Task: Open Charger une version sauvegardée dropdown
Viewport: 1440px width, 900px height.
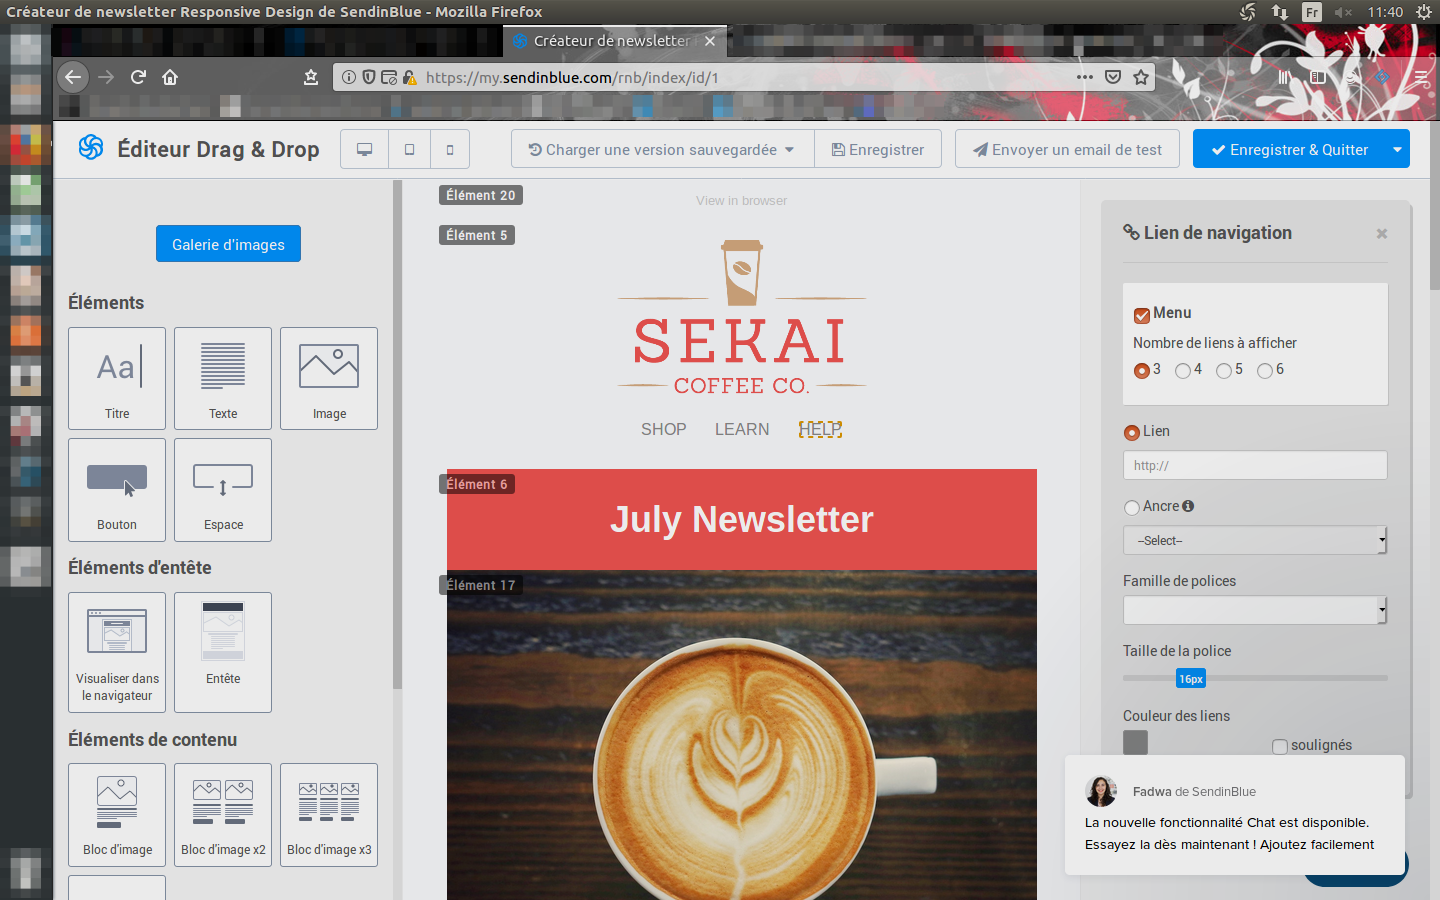Action: click(x=662, y=149)
